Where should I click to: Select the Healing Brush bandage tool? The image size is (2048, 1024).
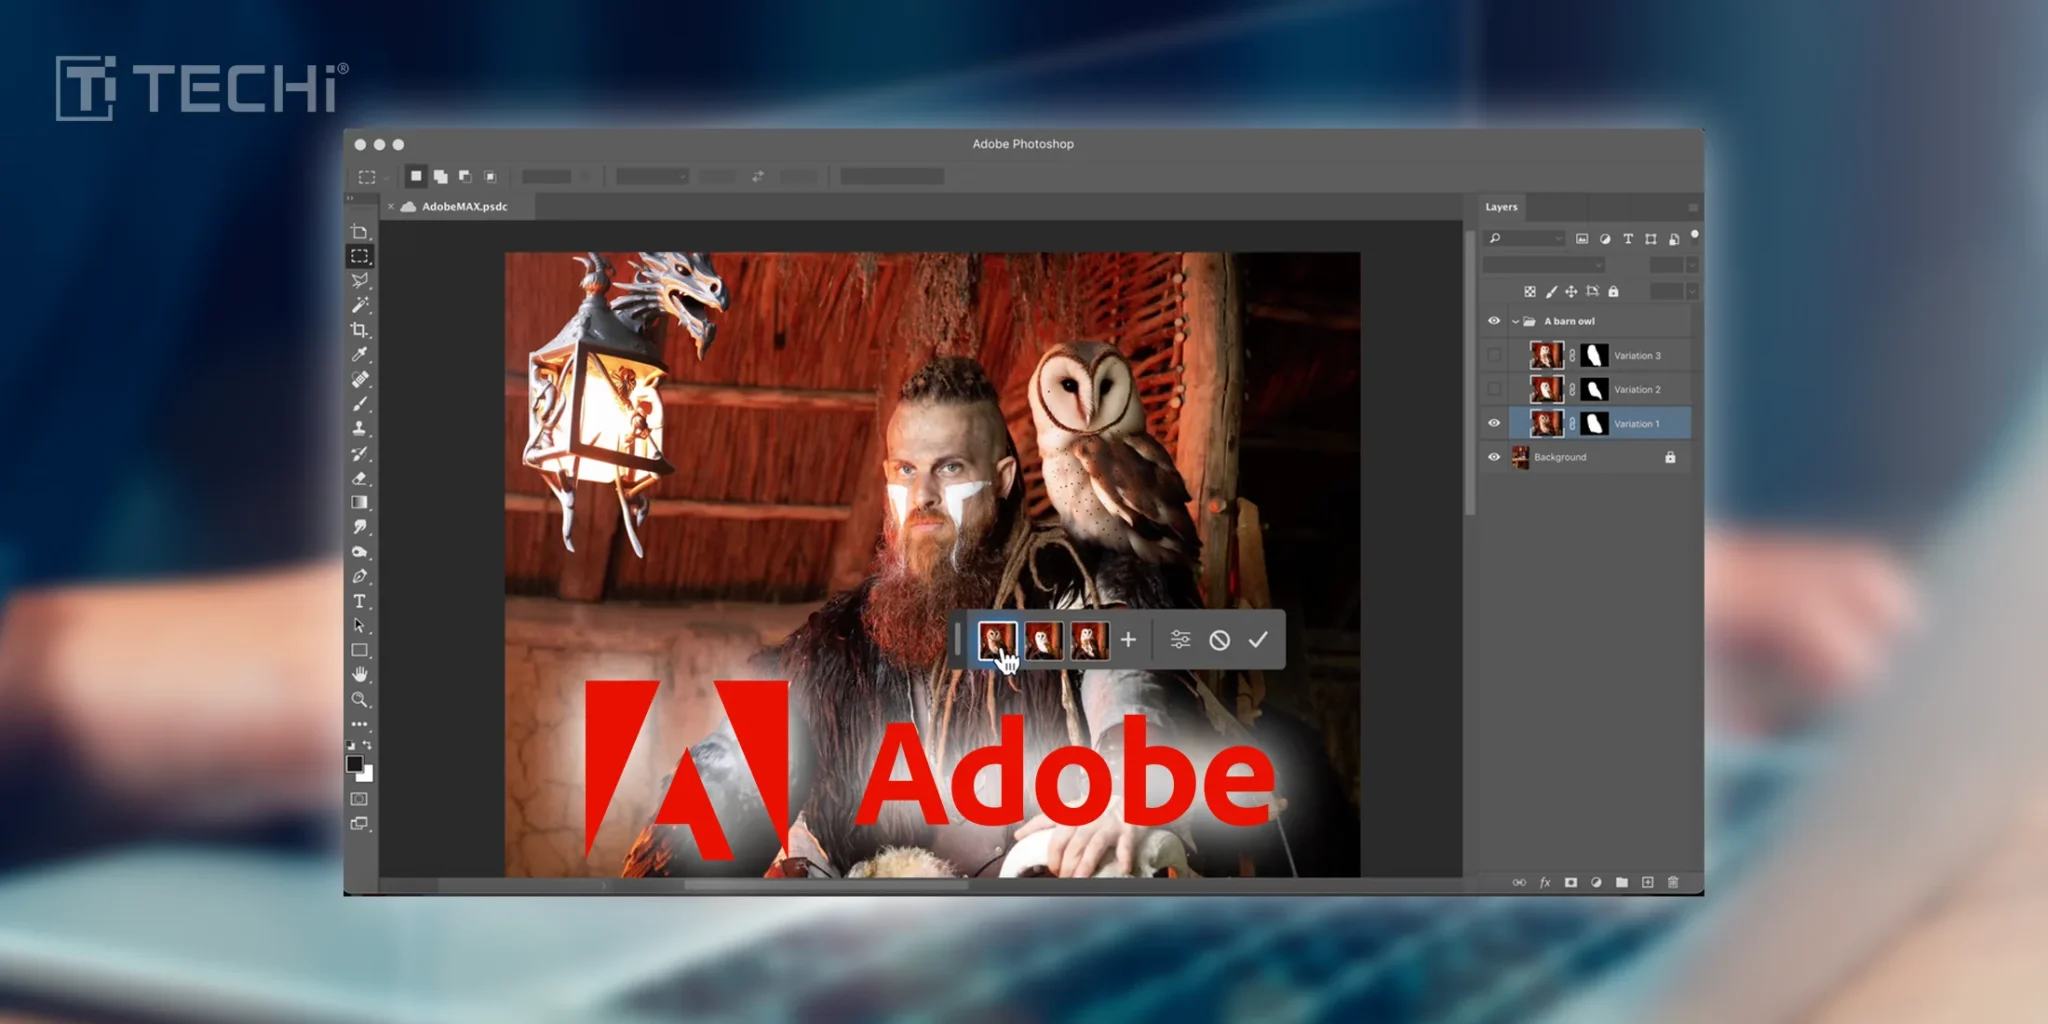pyautogui.click(x=360, y=379)
